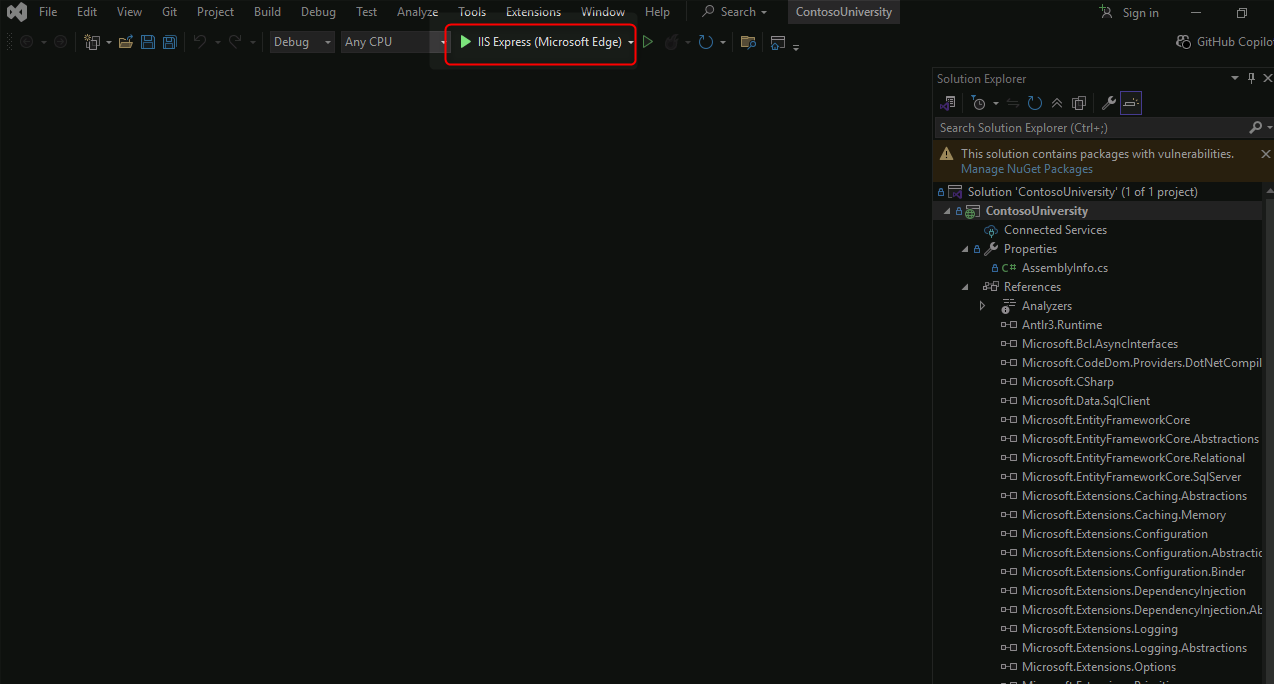The width and height of the screenshot is (1274, 684).
Task: Expand the Analyzers node
Action: 983,306
